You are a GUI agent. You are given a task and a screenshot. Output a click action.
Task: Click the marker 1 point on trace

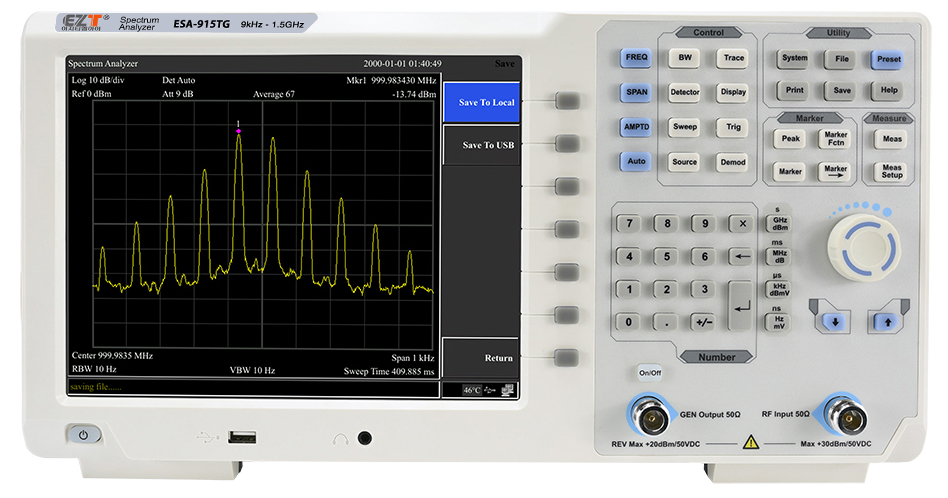point(238,131)
